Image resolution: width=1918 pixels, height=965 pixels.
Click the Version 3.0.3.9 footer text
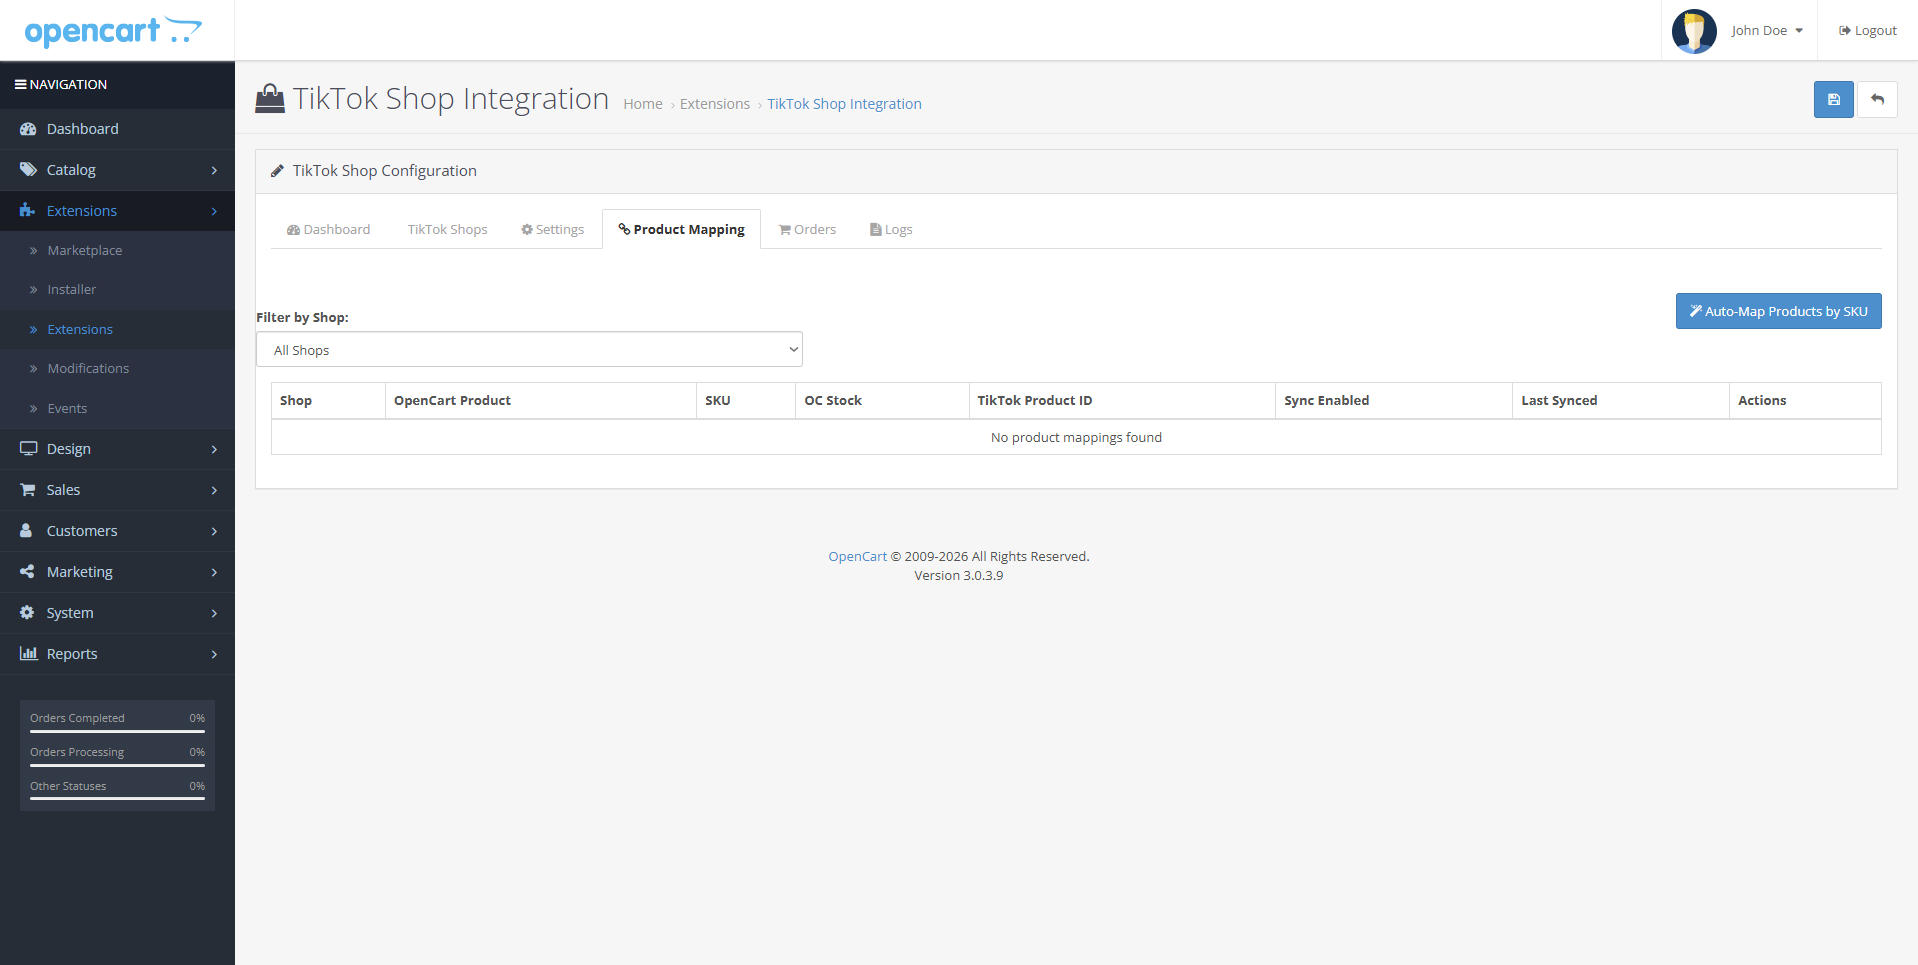point(958,576)
